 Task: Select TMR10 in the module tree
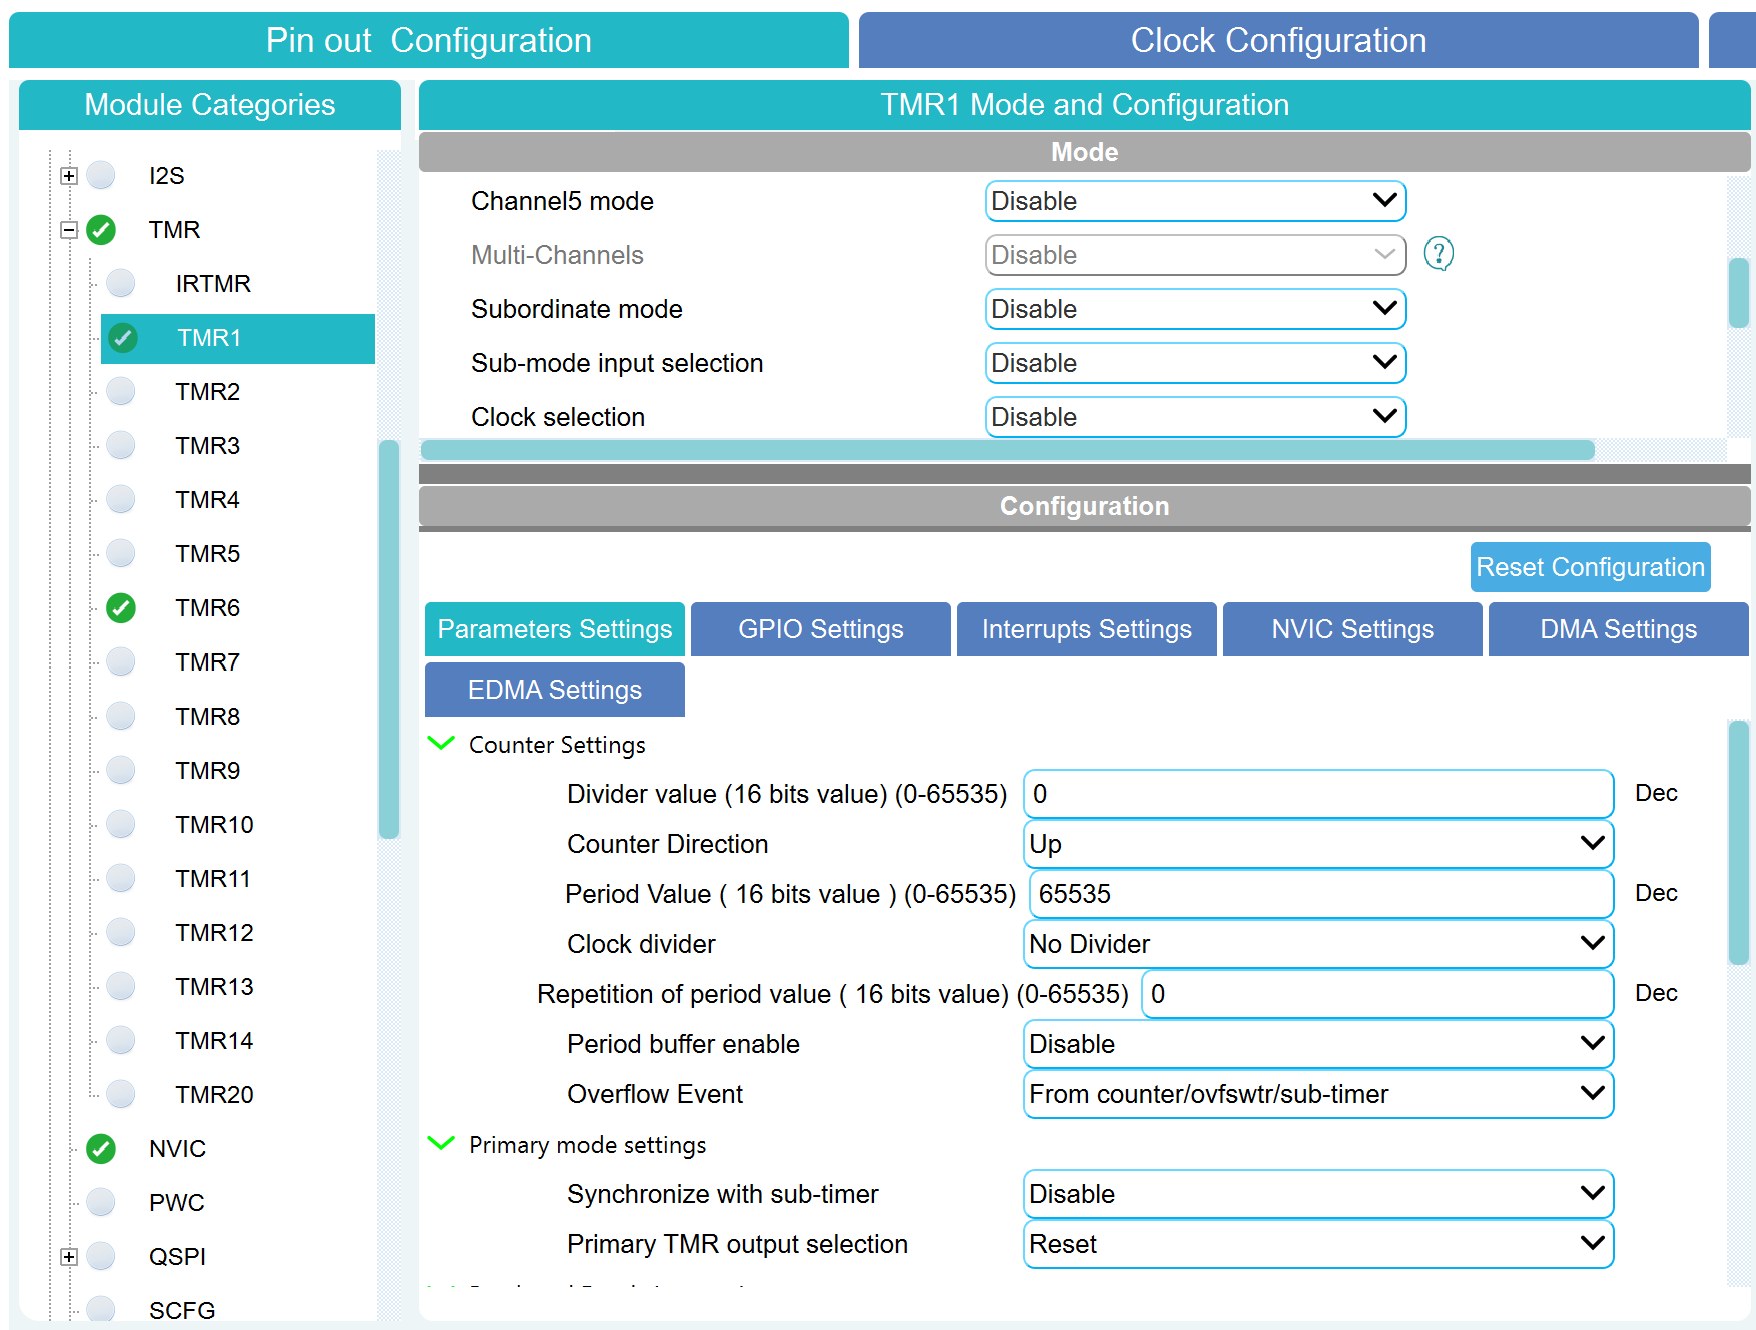pyautogui.click(x=214, y=825)
